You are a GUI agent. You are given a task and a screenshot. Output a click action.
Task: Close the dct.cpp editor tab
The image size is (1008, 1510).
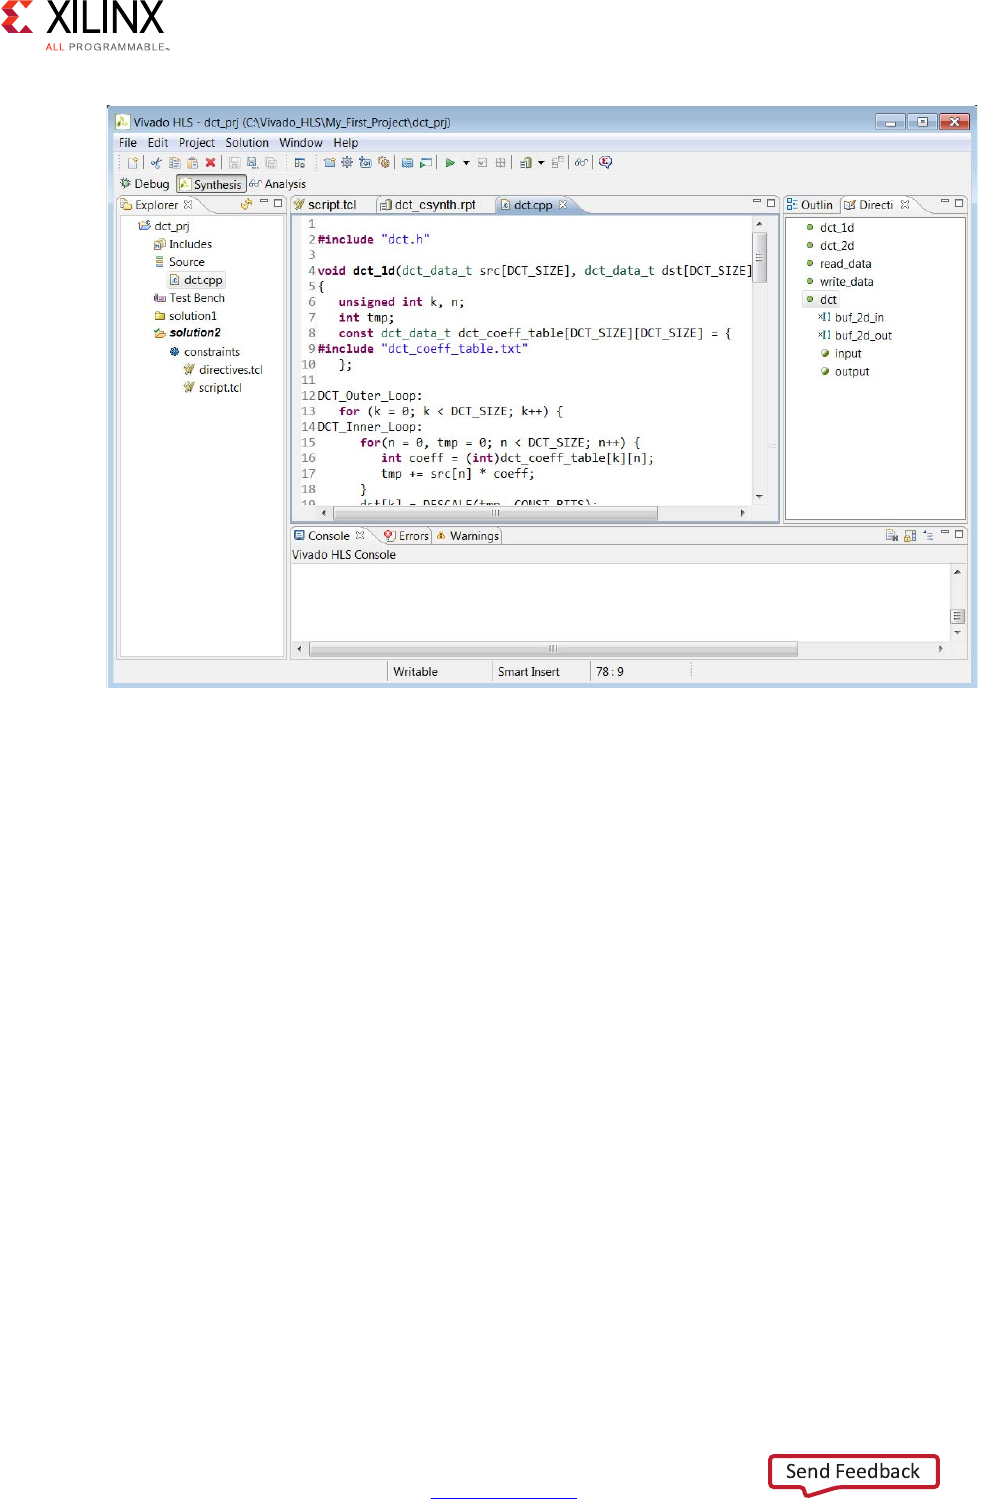click(x=563, y=205)
